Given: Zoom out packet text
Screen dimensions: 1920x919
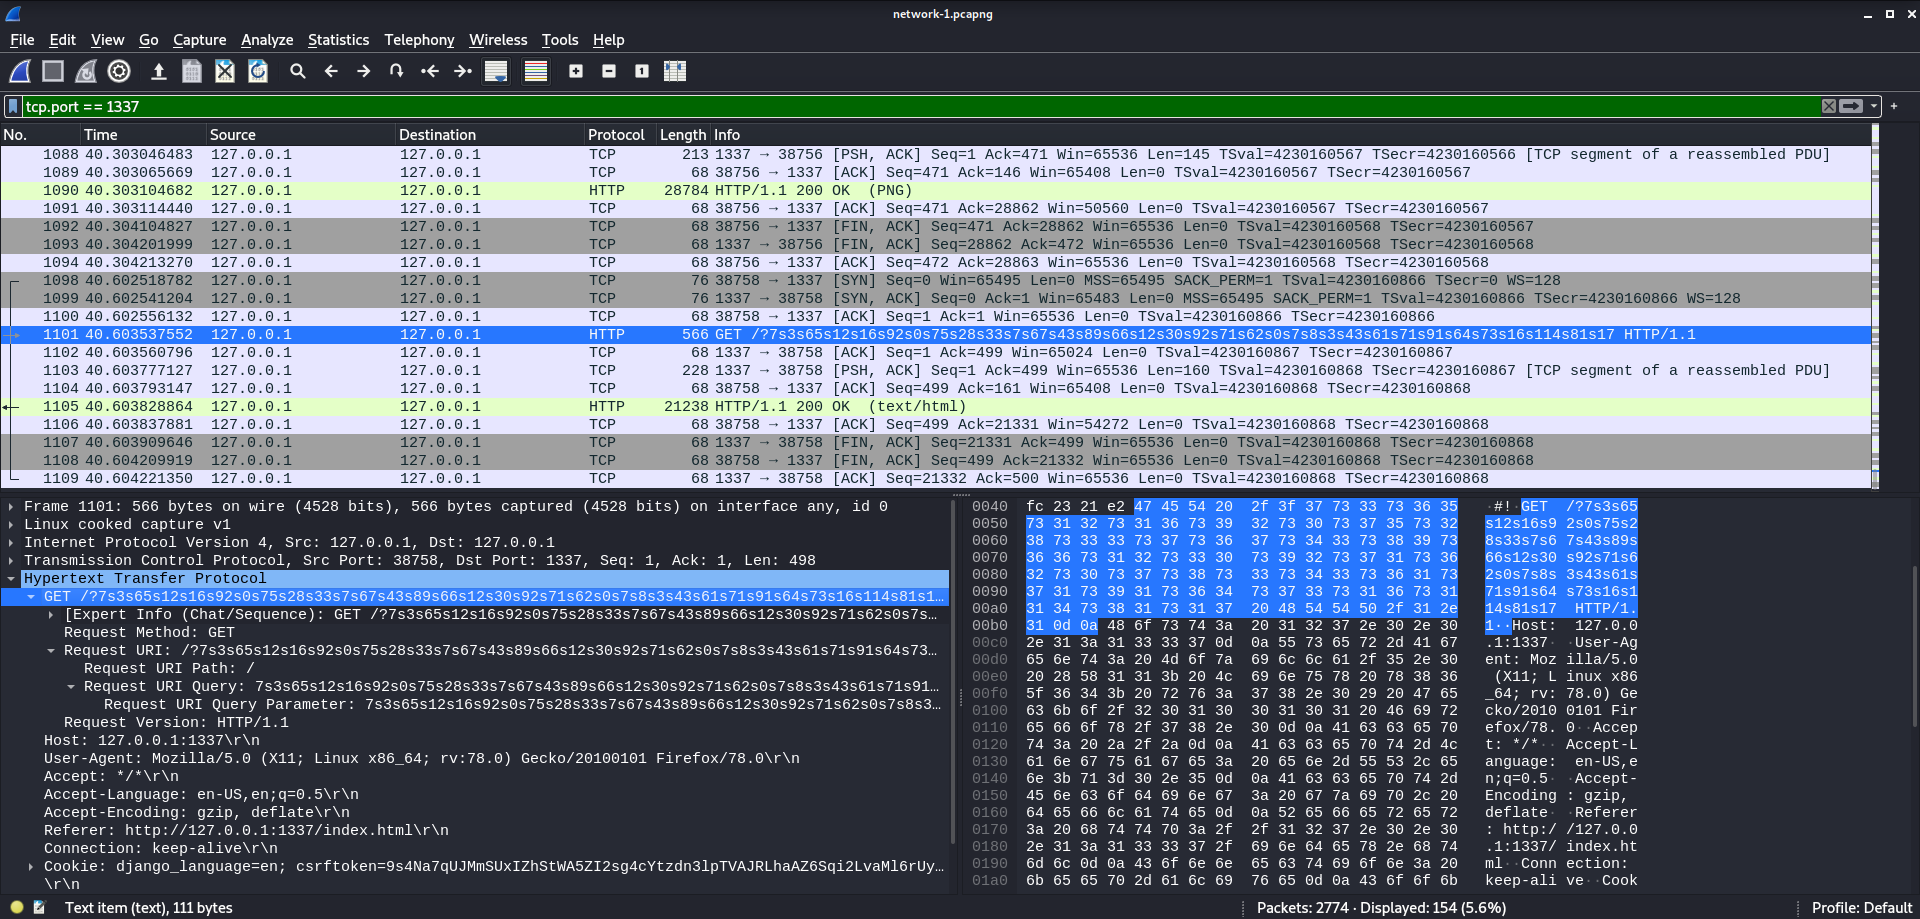Looking at the screenshot, I should (609, 71).
